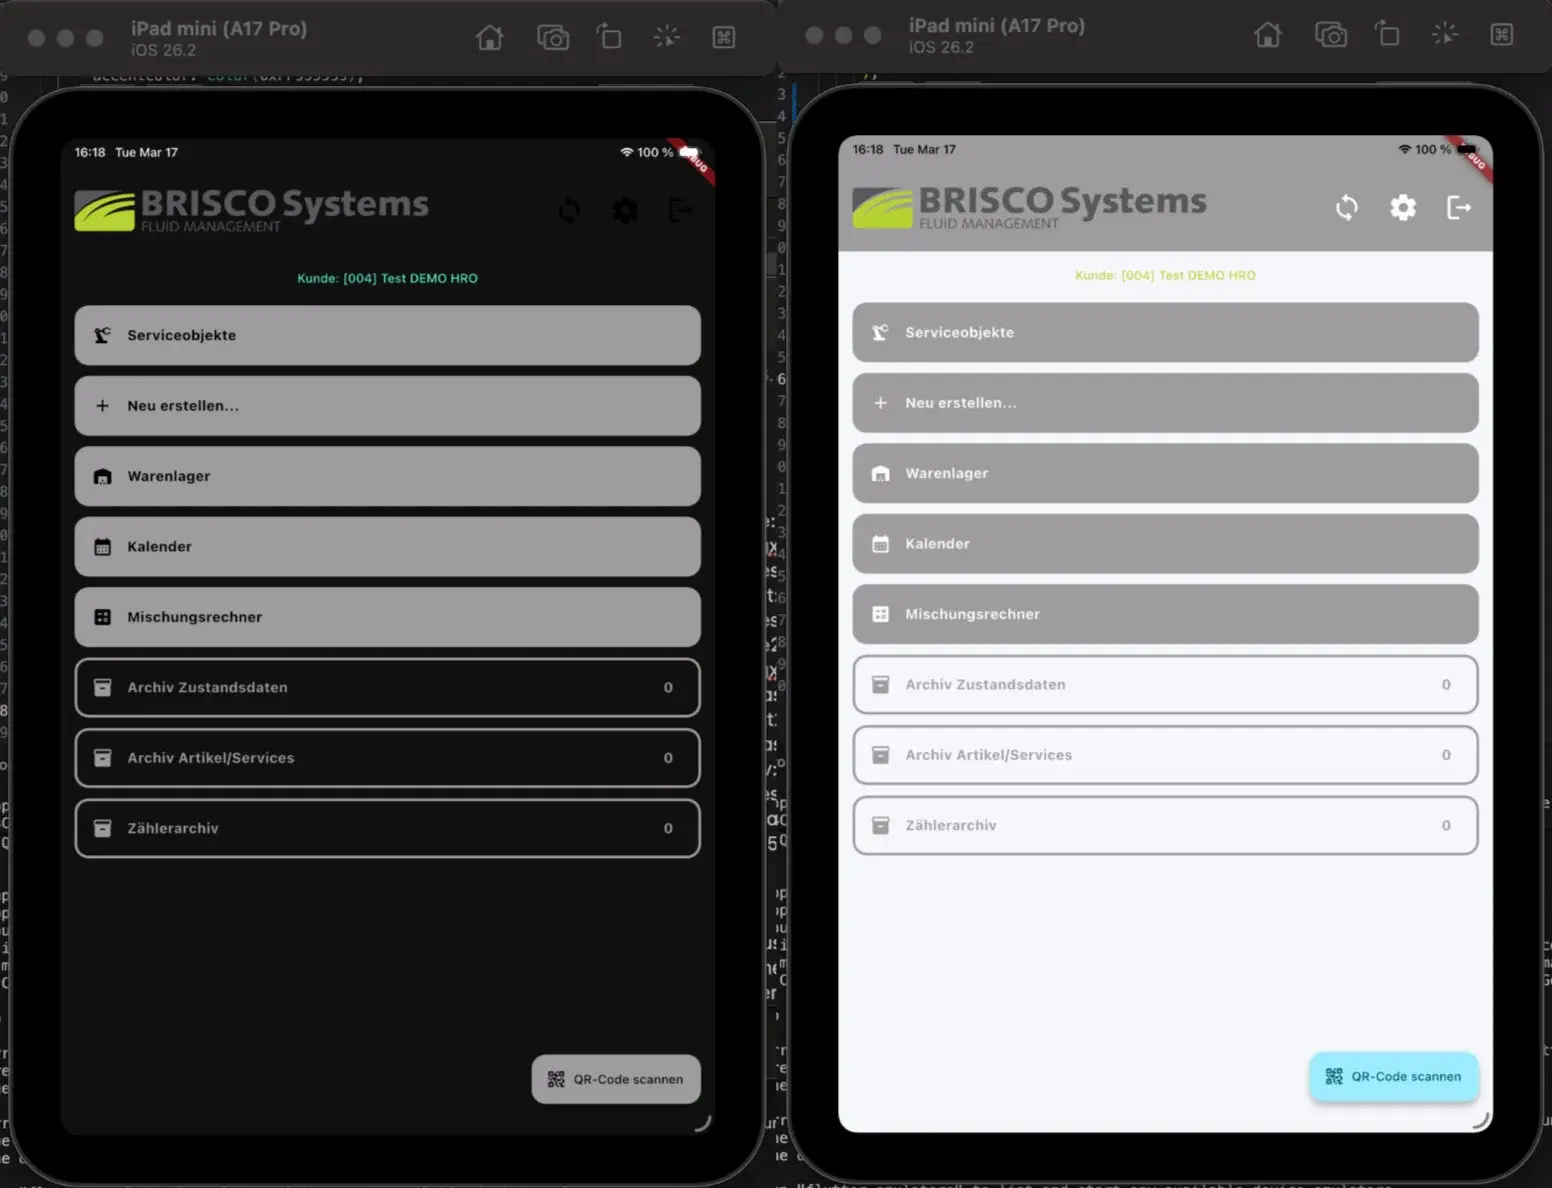Tap the archive box icon beside Zählerarchiv

tap(102, 828)
